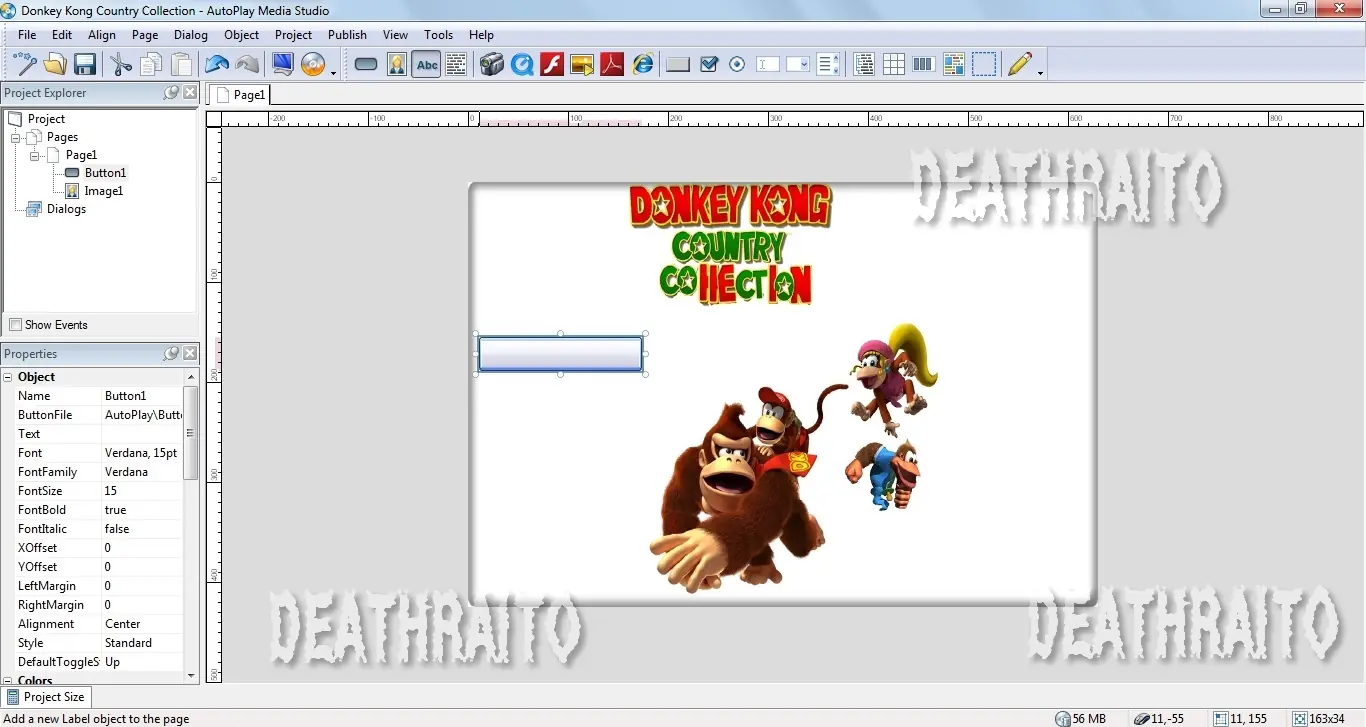Select the Project root node
1366x727 pixels.
(46, 119)
